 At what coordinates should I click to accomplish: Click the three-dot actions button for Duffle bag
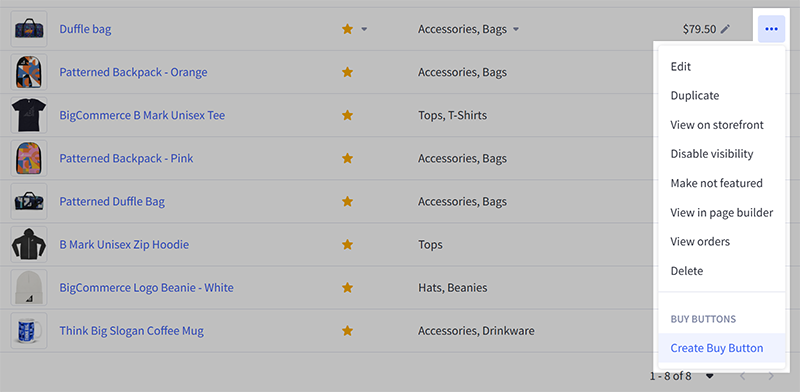pos(771,29)
